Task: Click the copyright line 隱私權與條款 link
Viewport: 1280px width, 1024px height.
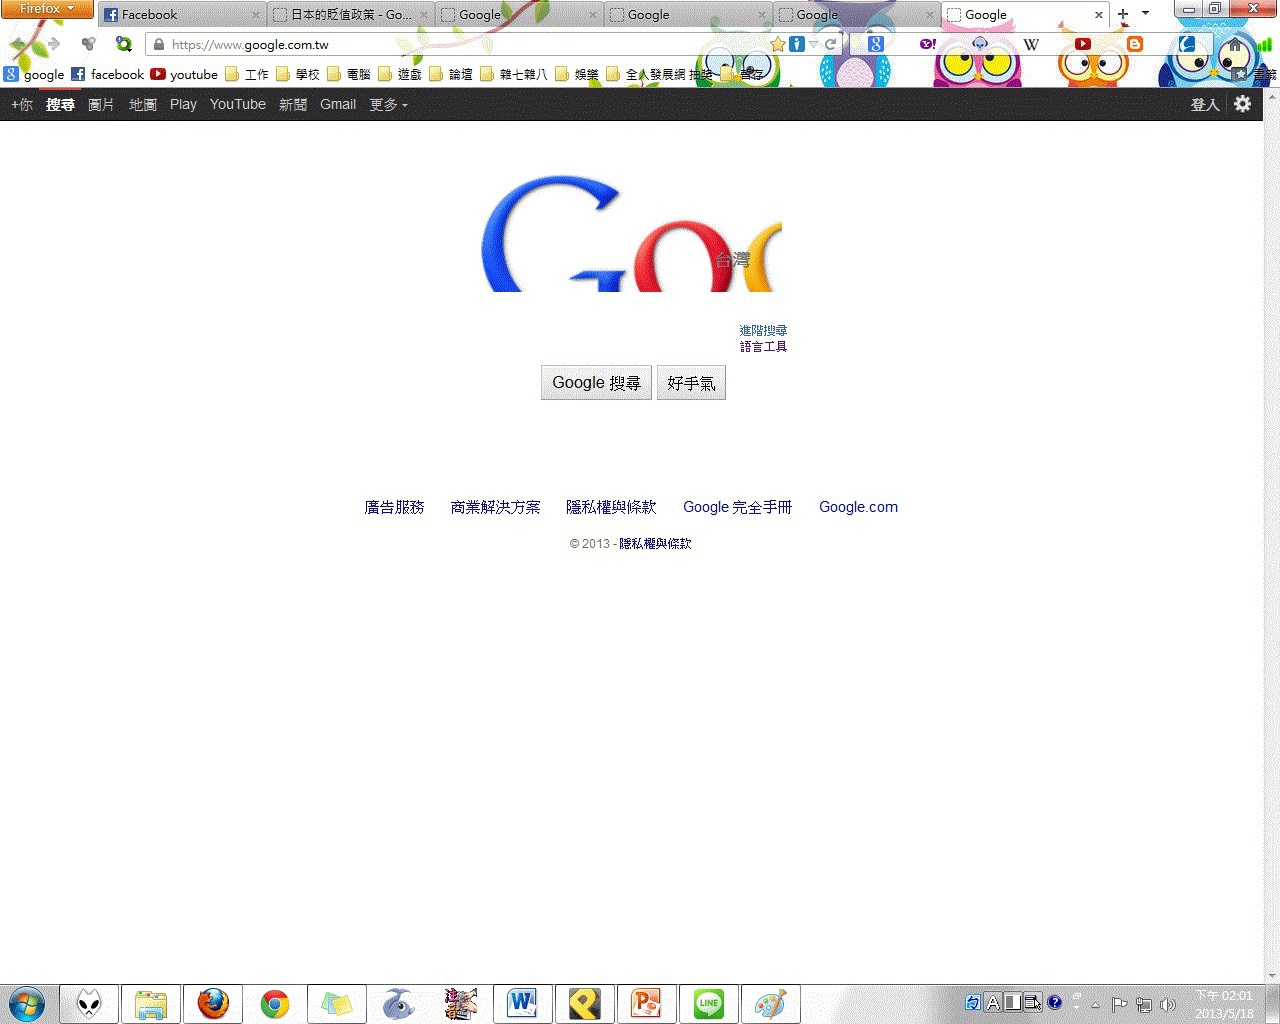Action: click(655, 543)
